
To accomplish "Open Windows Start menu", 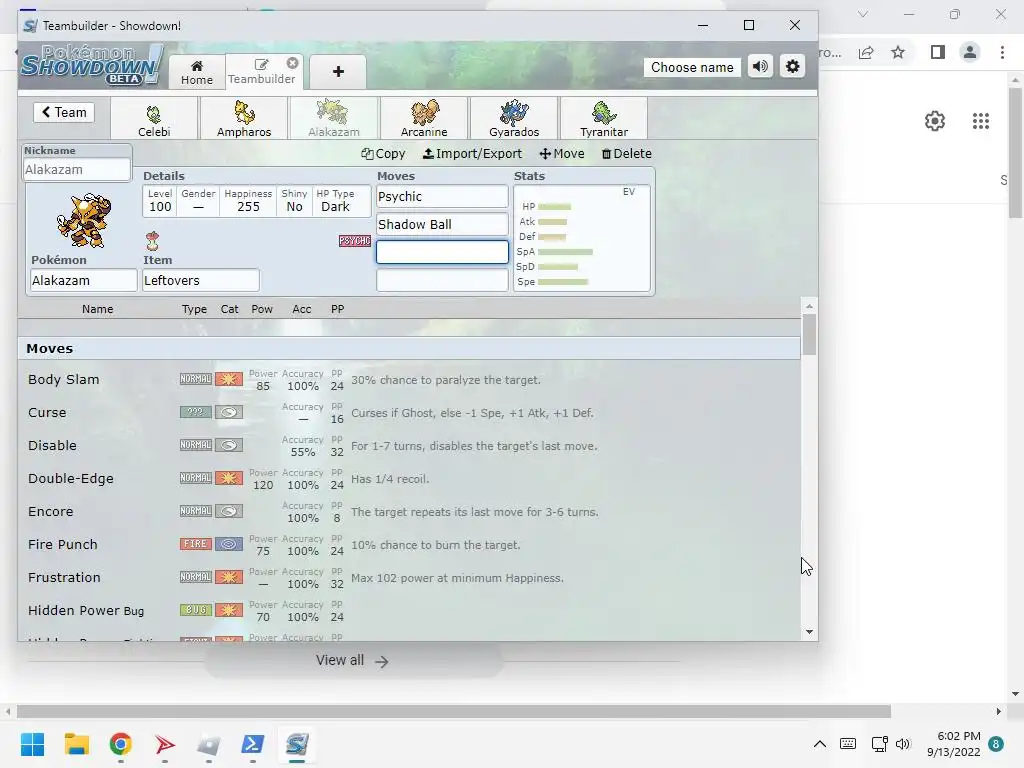I will pos(32,744).
